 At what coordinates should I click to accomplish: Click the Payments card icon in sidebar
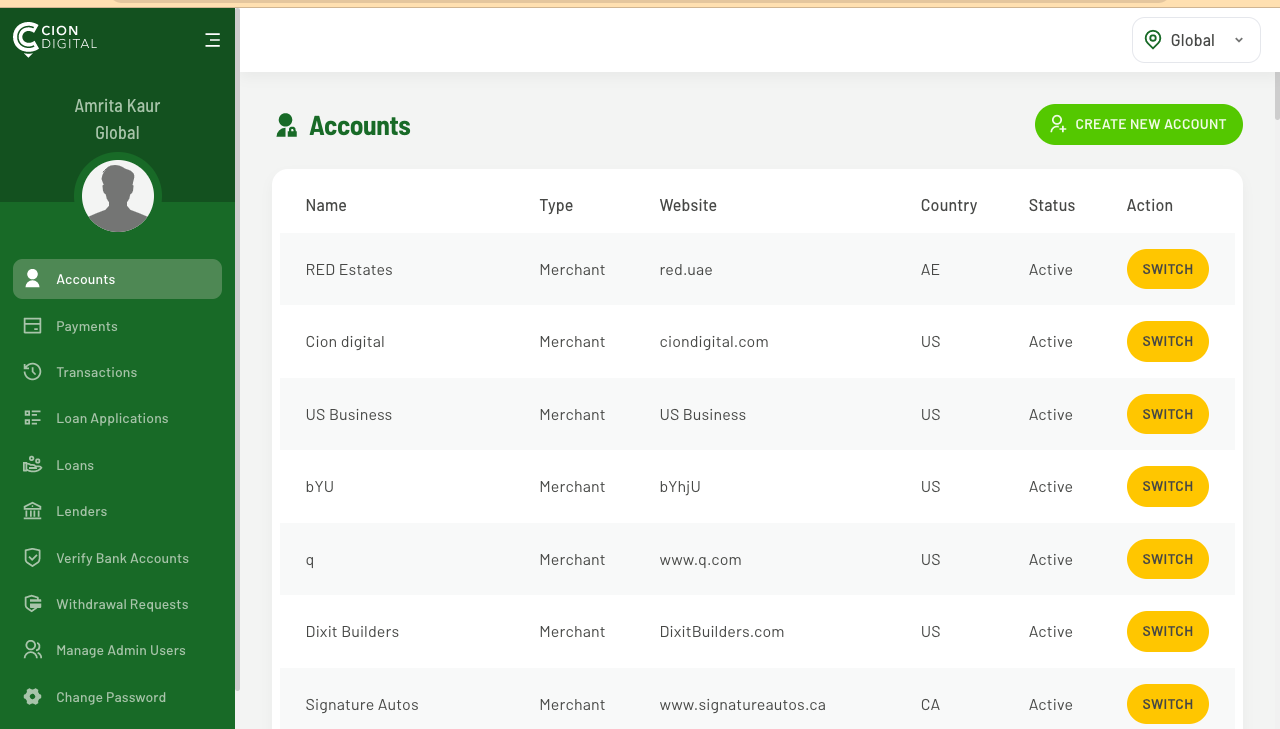pyautogui.click(x=33, y=326)
